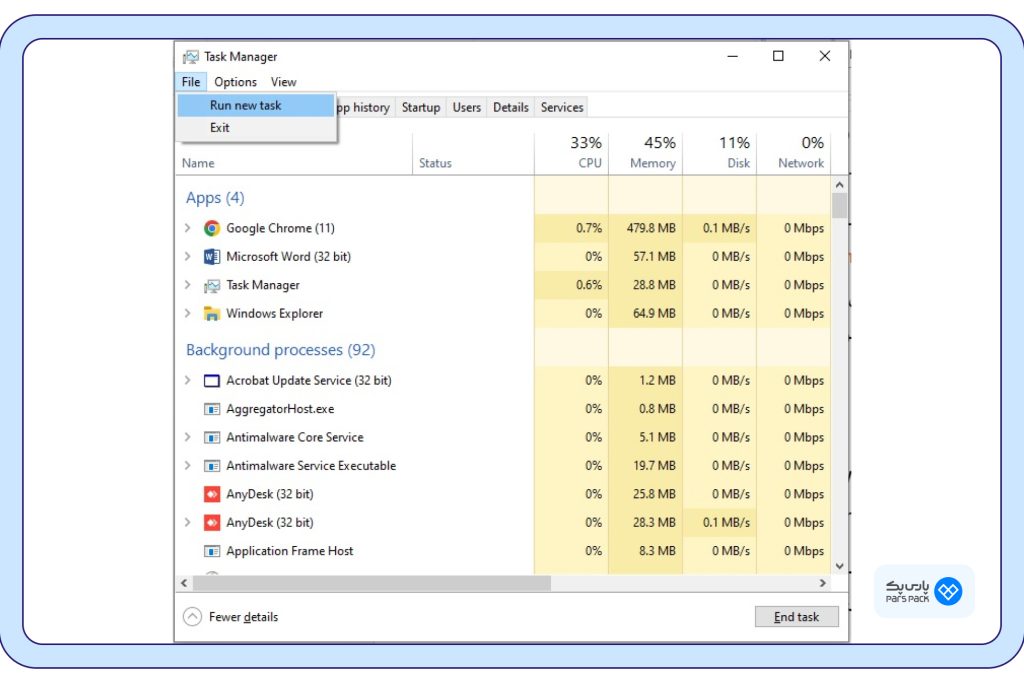The height and width of the screenshot is (683, 1024).
Task: Expand the Google Chrome process group
Action: click(187, 228)
